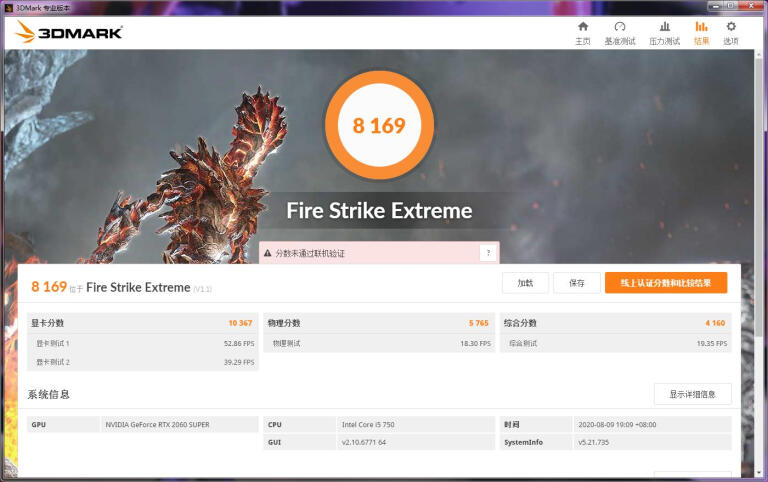
Task: Open the Stress Test (压力测试) tab
Action: [665, 33]
